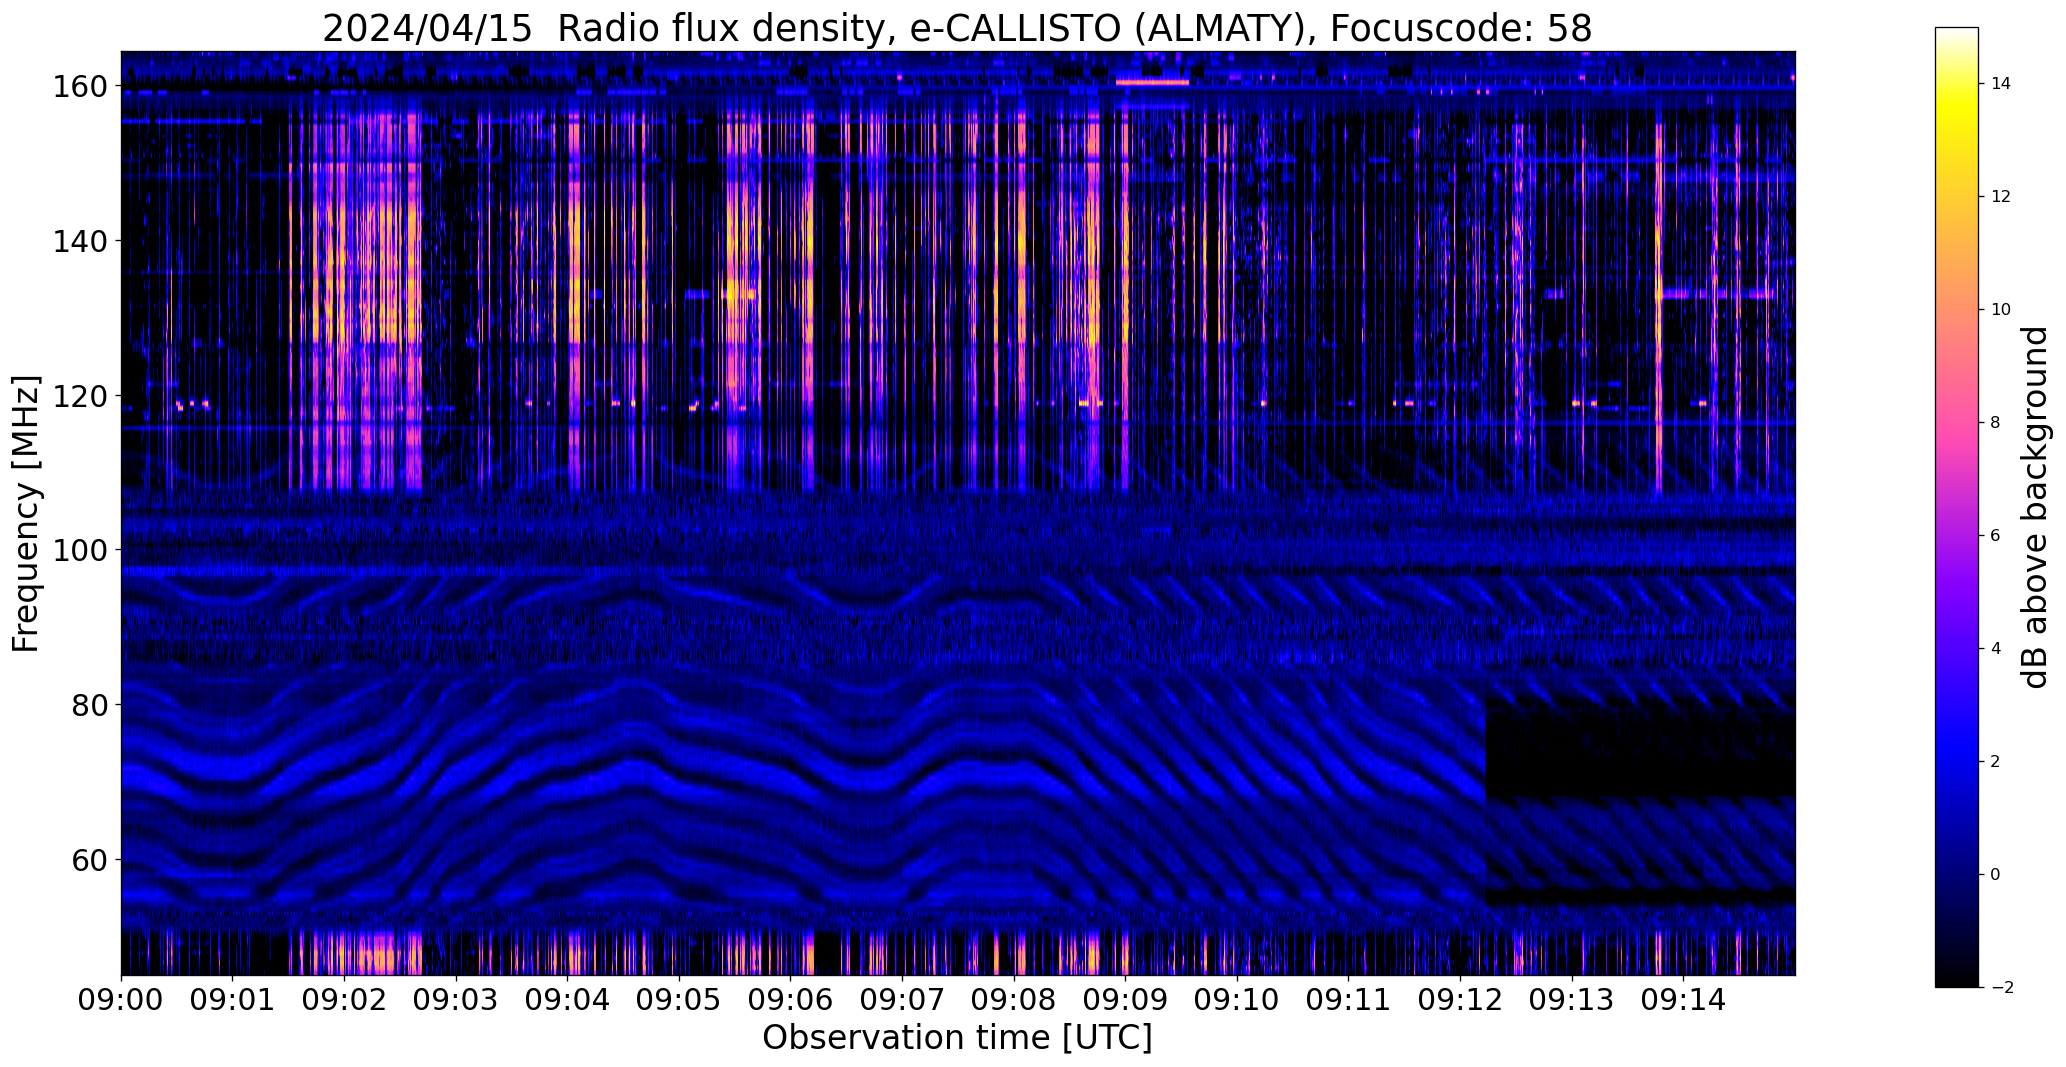Click the 09:10 time tick label
Image resolution: width=2066 pixels, height=1067 pixels.
click(x=1237, y=1000)
